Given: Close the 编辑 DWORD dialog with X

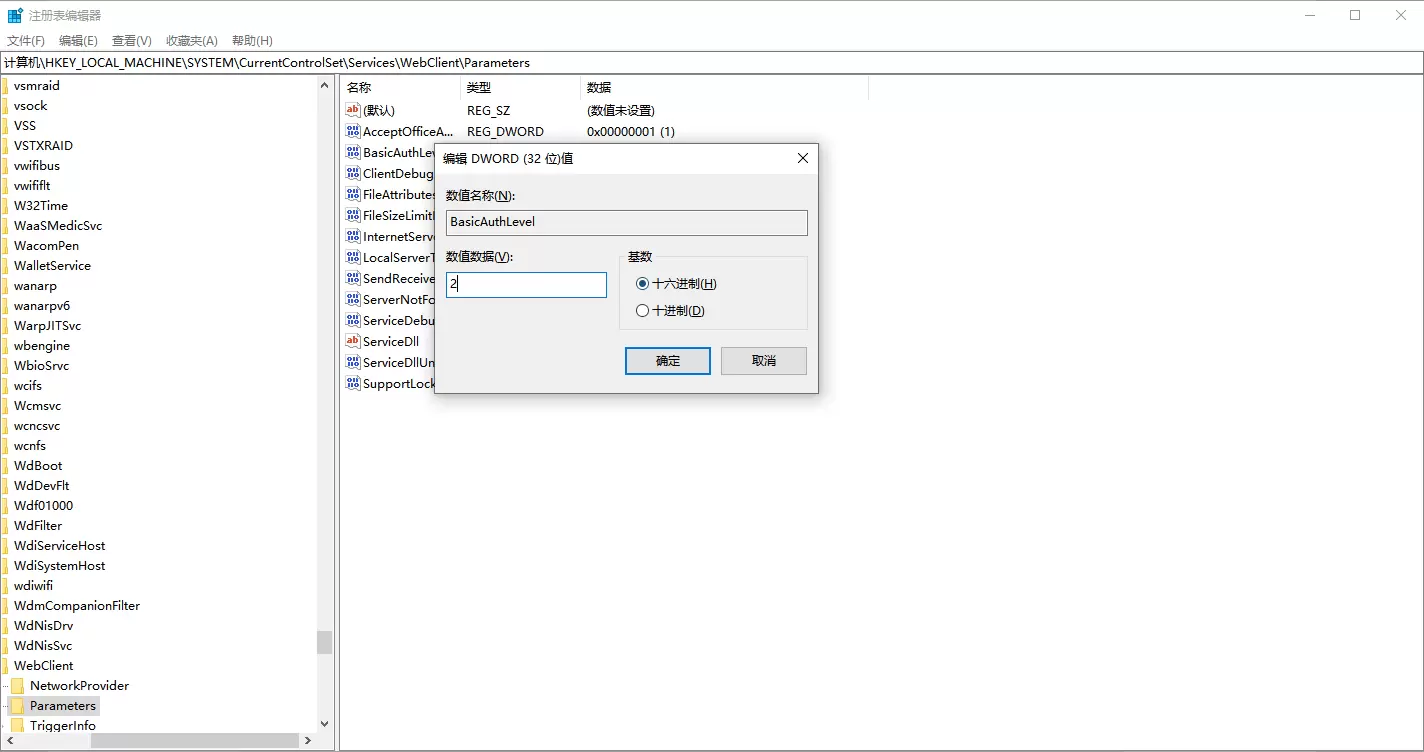Looking at the screenshot, I should click(x=802, y=158).
